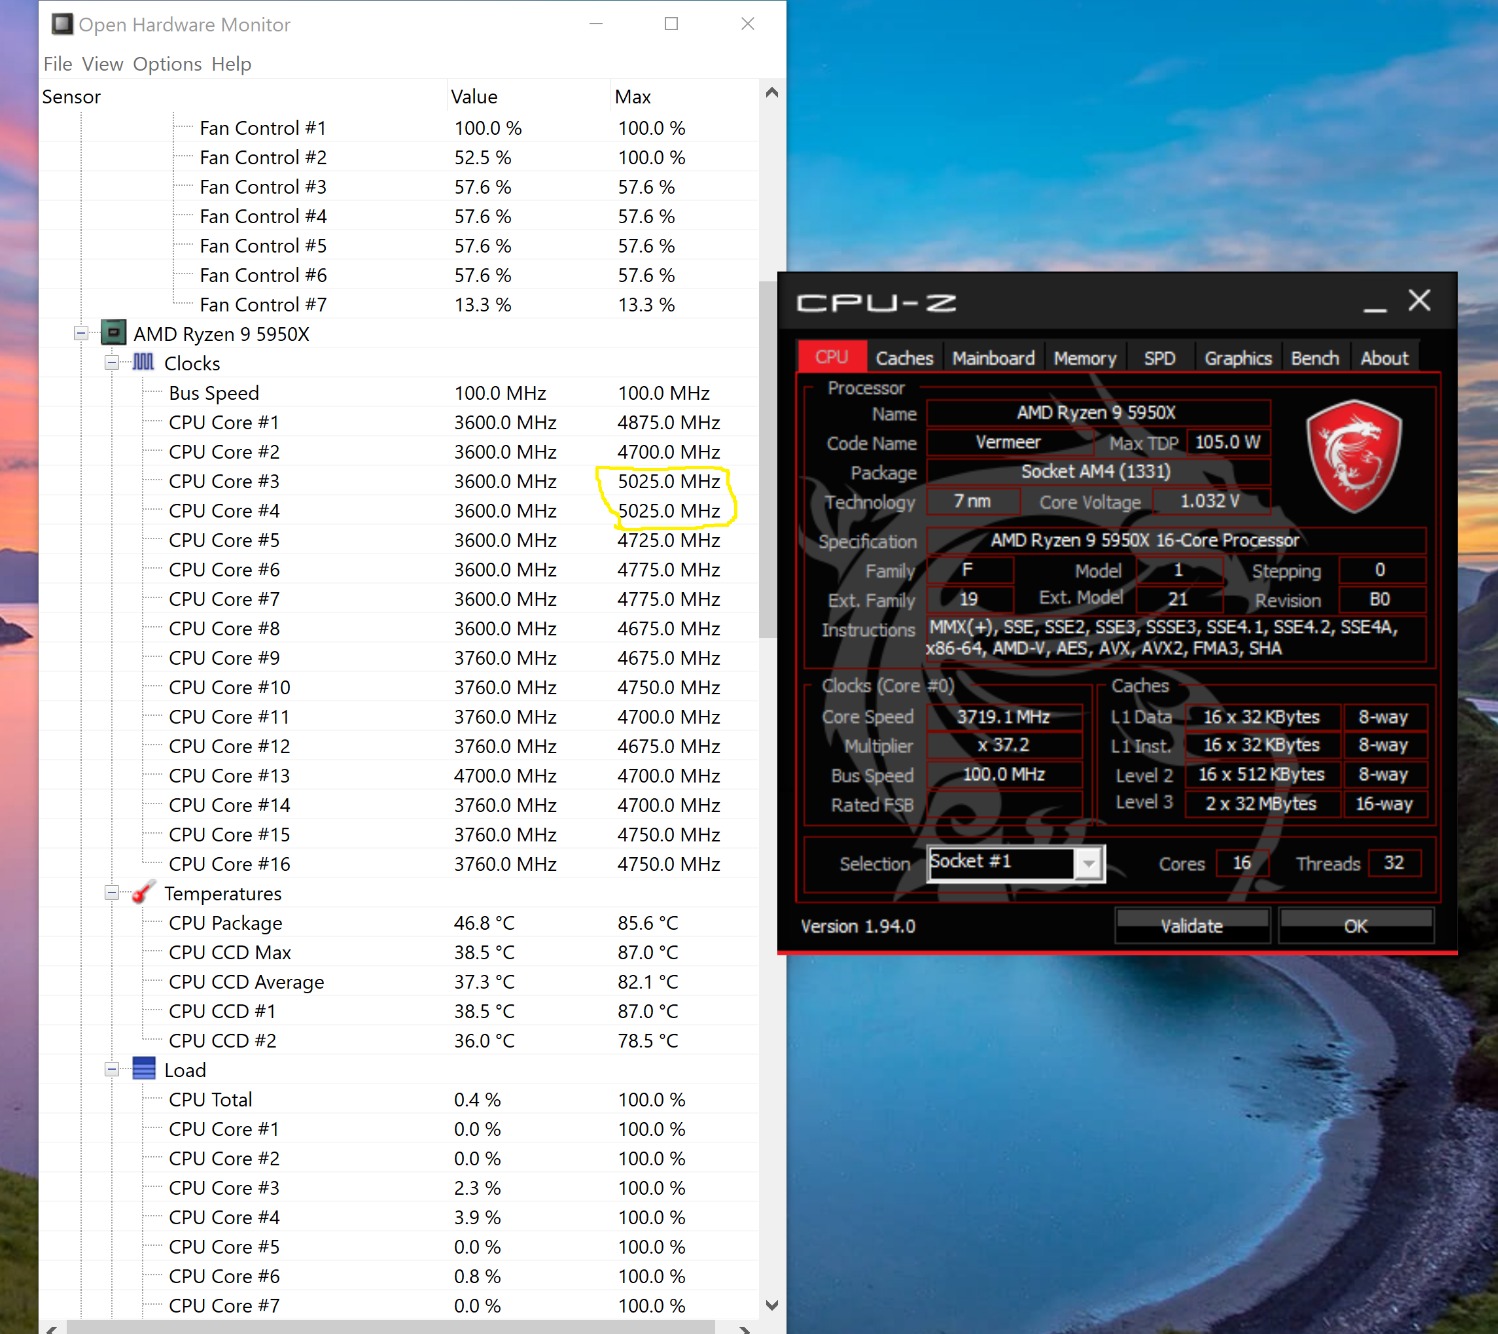Select CPU Core #3 under Clocks

(398, 481)
